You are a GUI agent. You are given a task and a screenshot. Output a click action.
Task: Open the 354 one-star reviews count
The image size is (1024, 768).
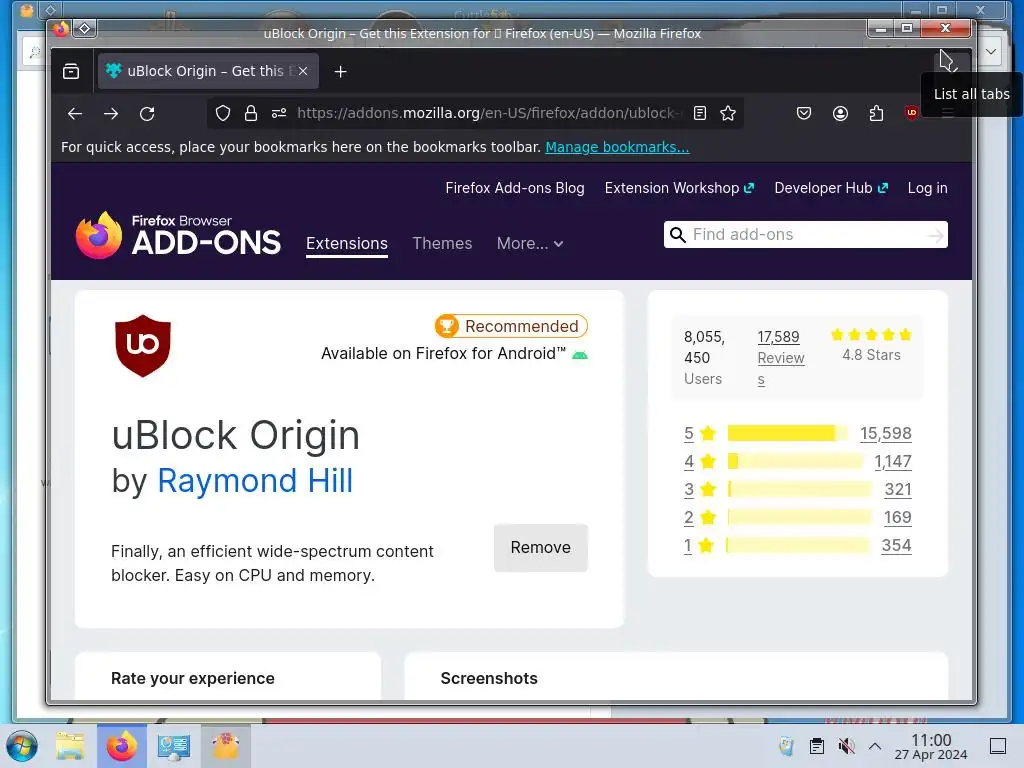(x=896, y=545)
